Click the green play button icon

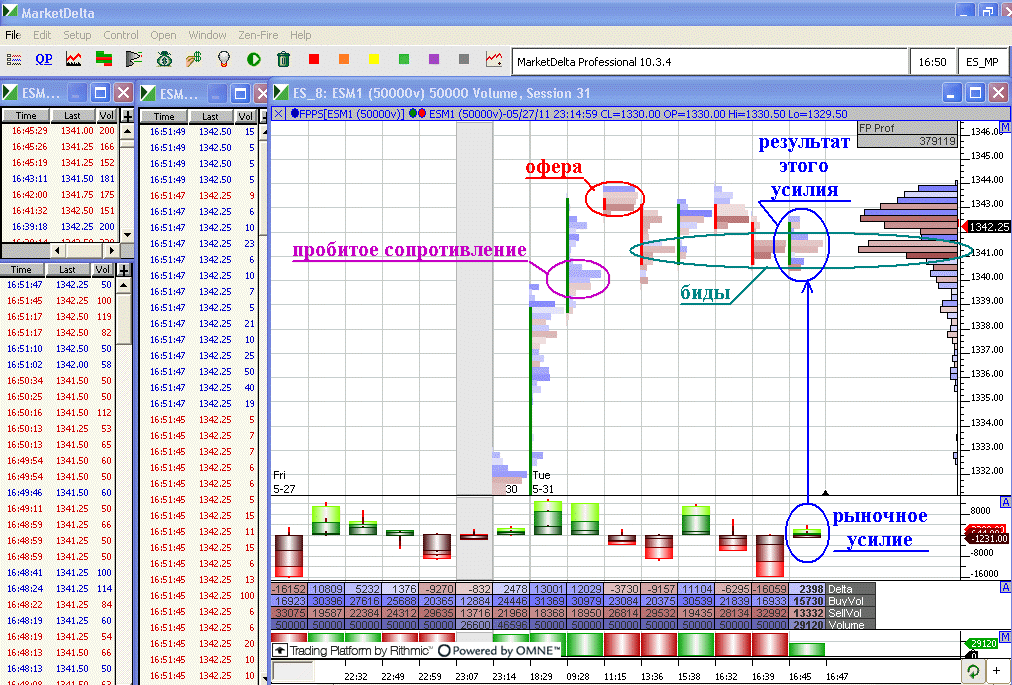(x=254, y=59)
